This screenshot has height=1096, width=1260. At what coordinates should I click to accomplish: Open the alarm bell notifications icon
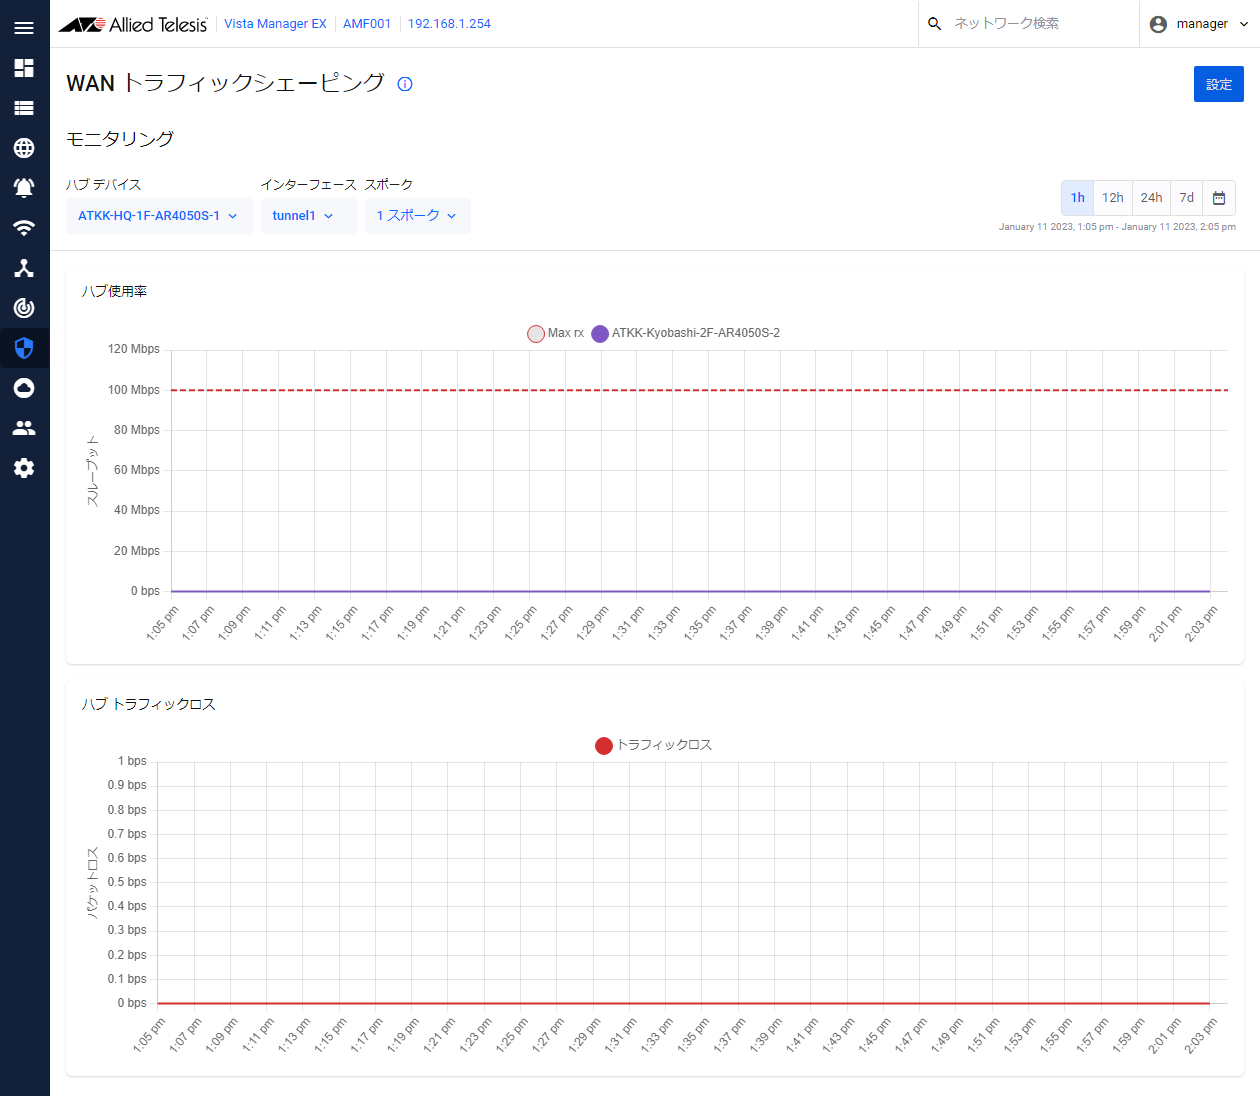[x=24, y=188]
